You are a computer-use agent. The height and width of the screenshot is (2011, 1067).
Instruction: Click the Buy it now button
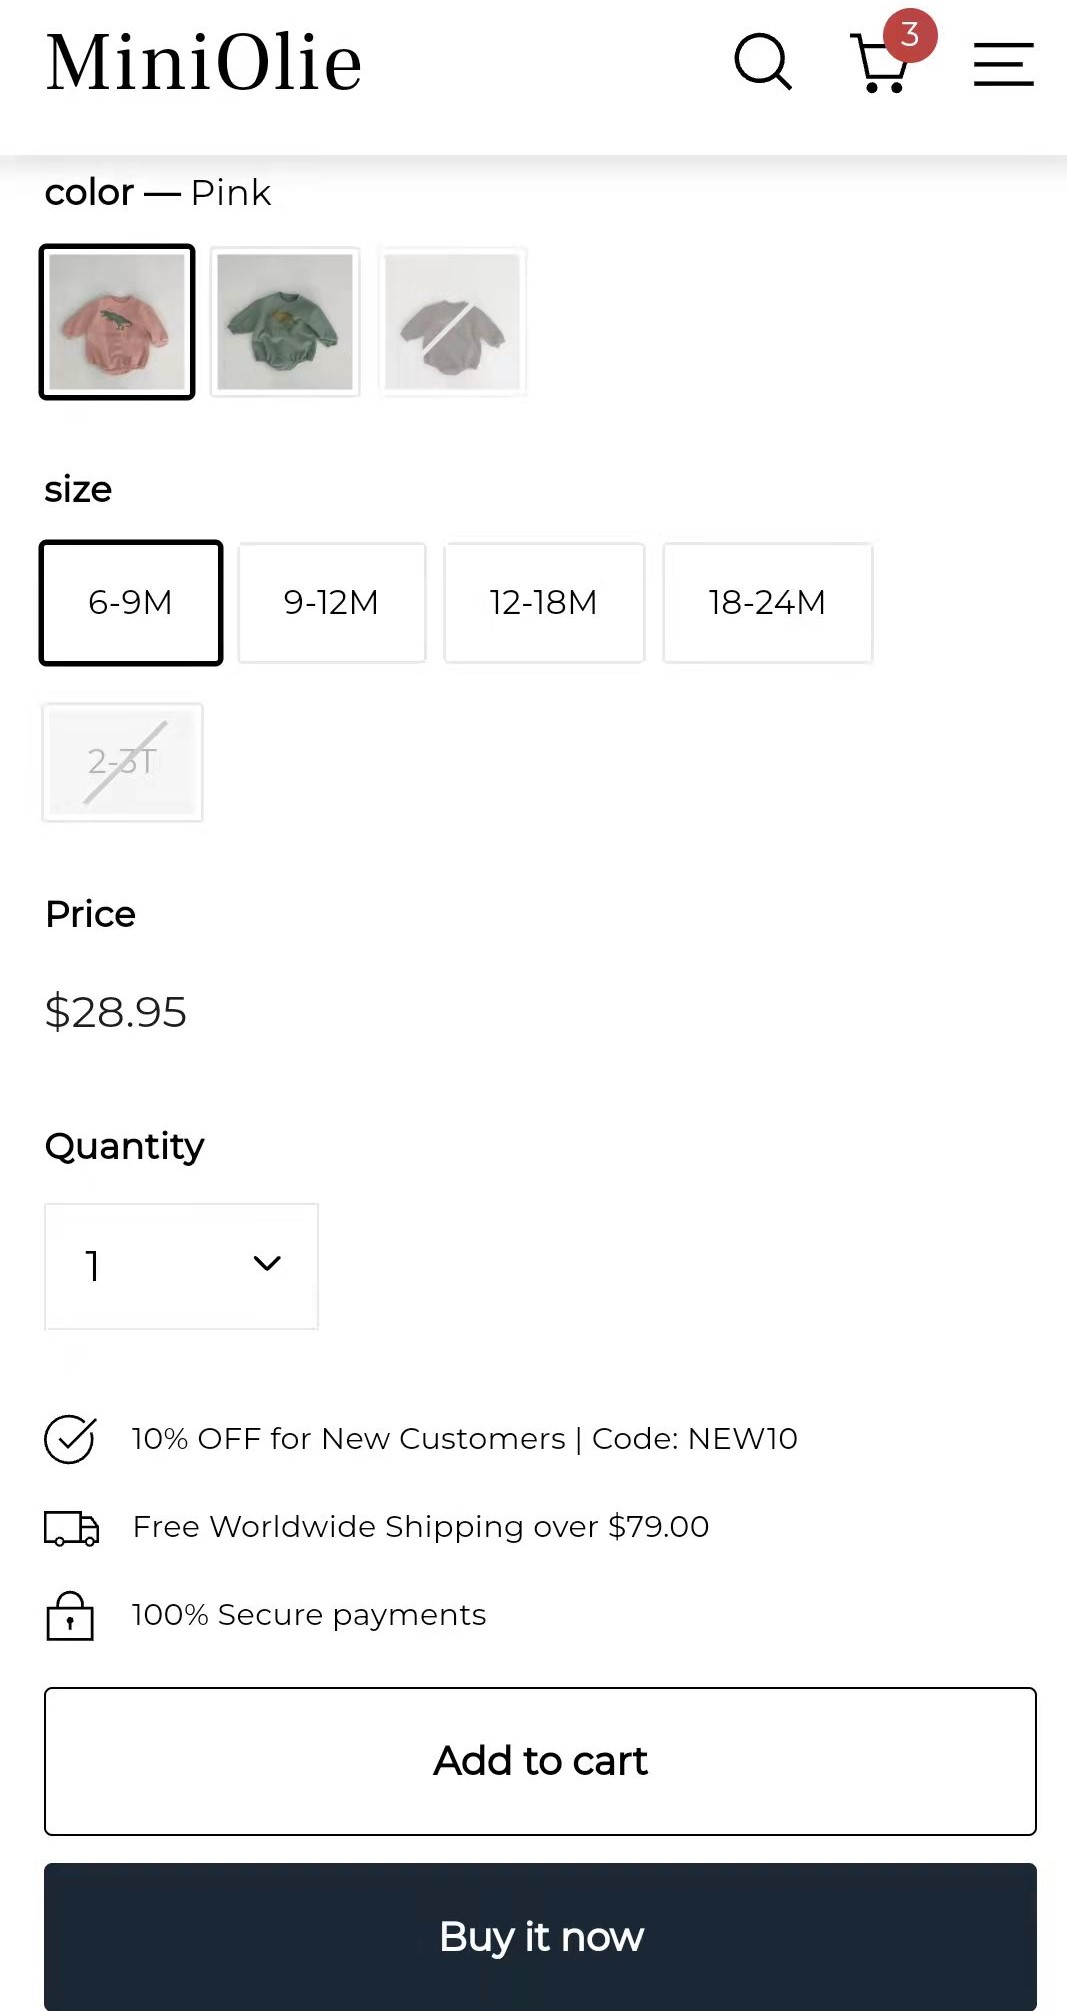(x=540, y=1937)
